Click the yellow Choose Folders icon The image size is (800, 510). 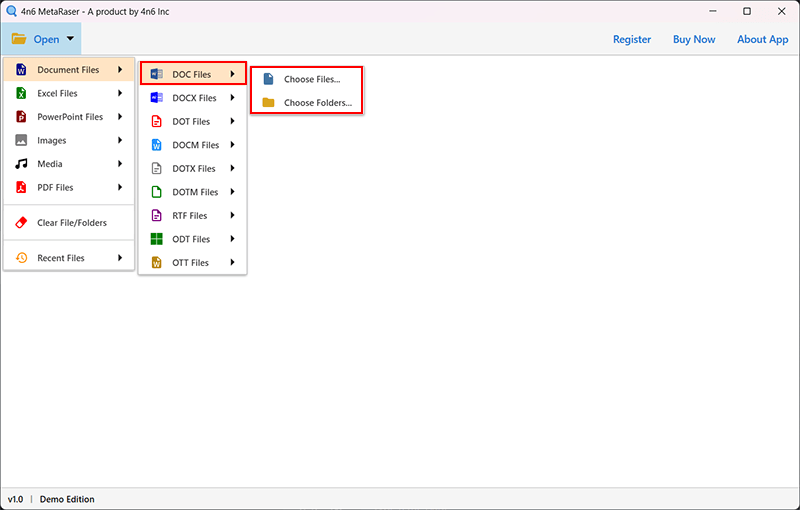[x=268, y=103]
